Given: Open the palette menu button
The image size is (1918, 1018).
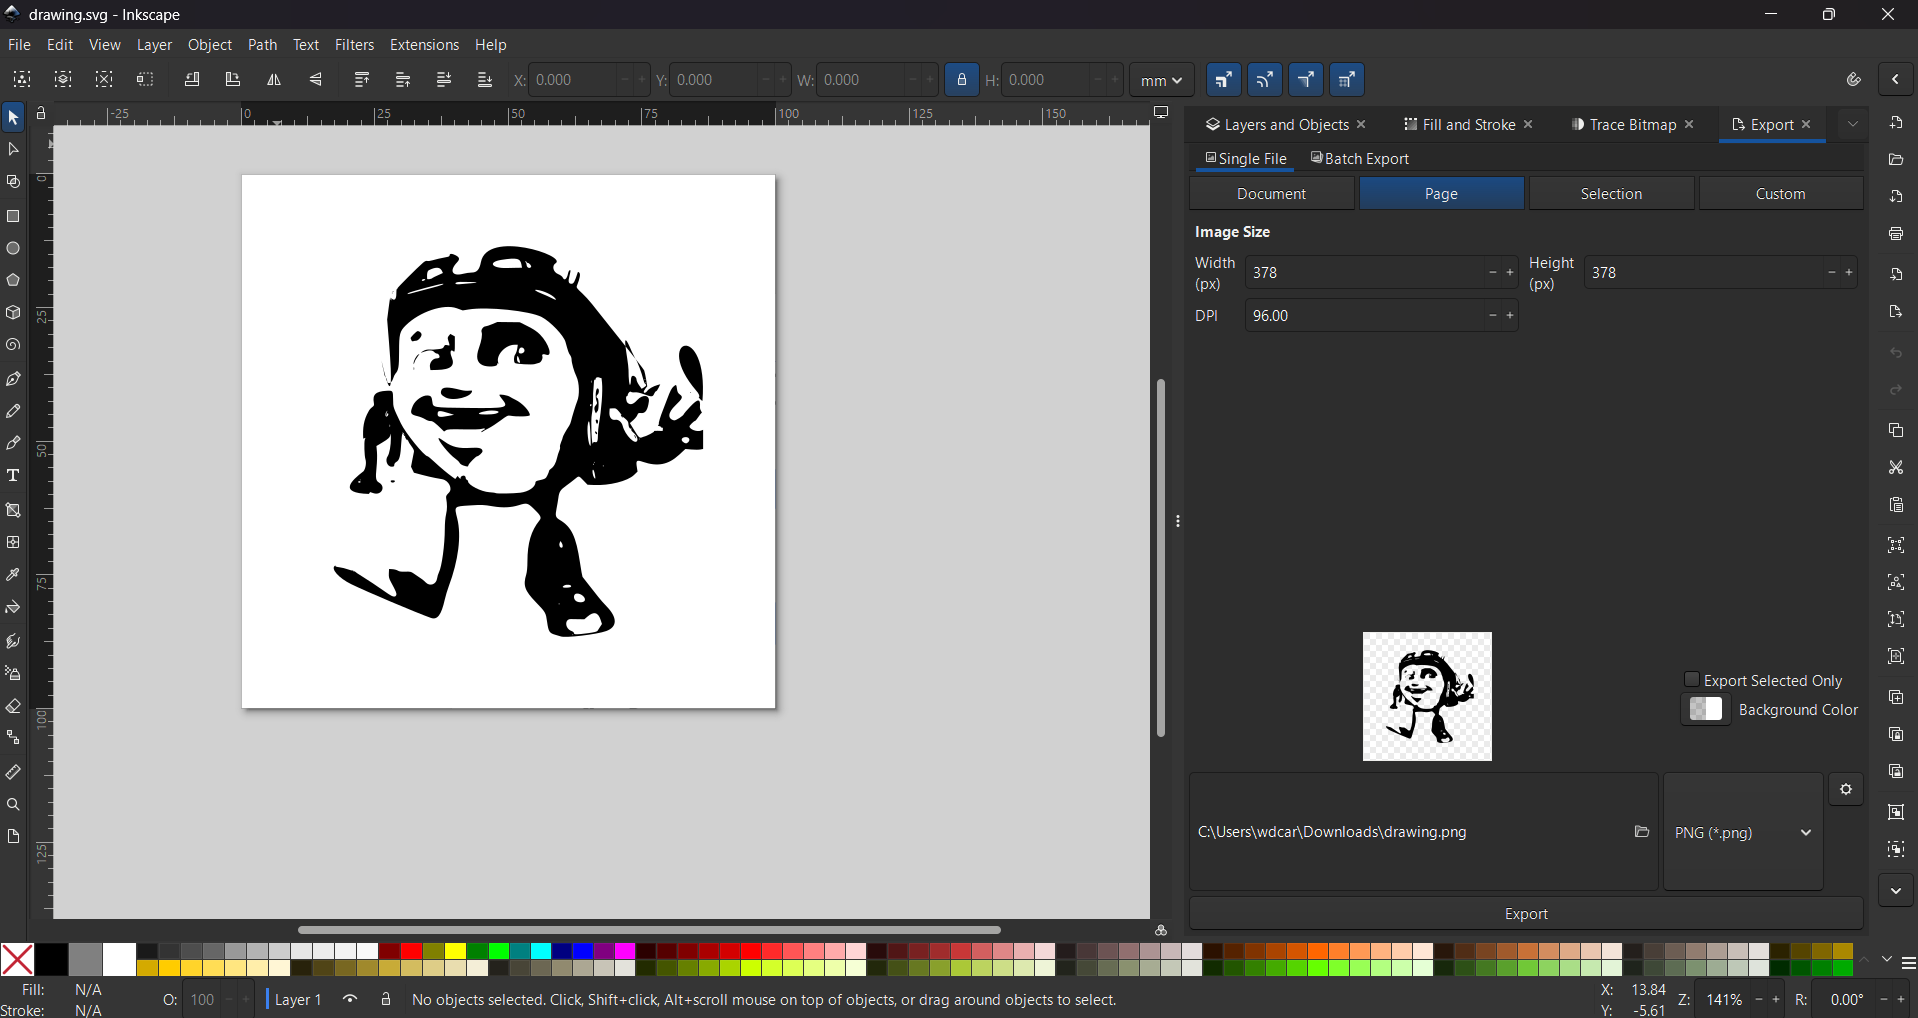Looking at the screenshot, I should [1909, 963].
